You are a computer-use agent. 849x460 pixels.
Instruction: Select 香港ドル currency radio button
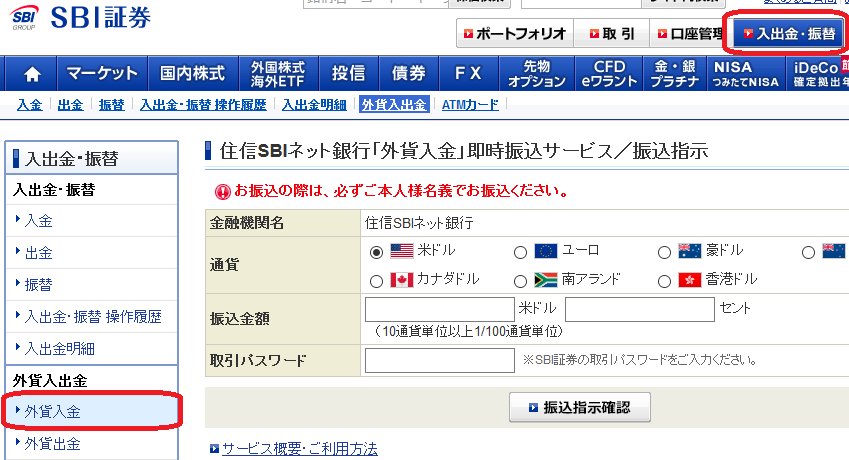coord(664,281)
